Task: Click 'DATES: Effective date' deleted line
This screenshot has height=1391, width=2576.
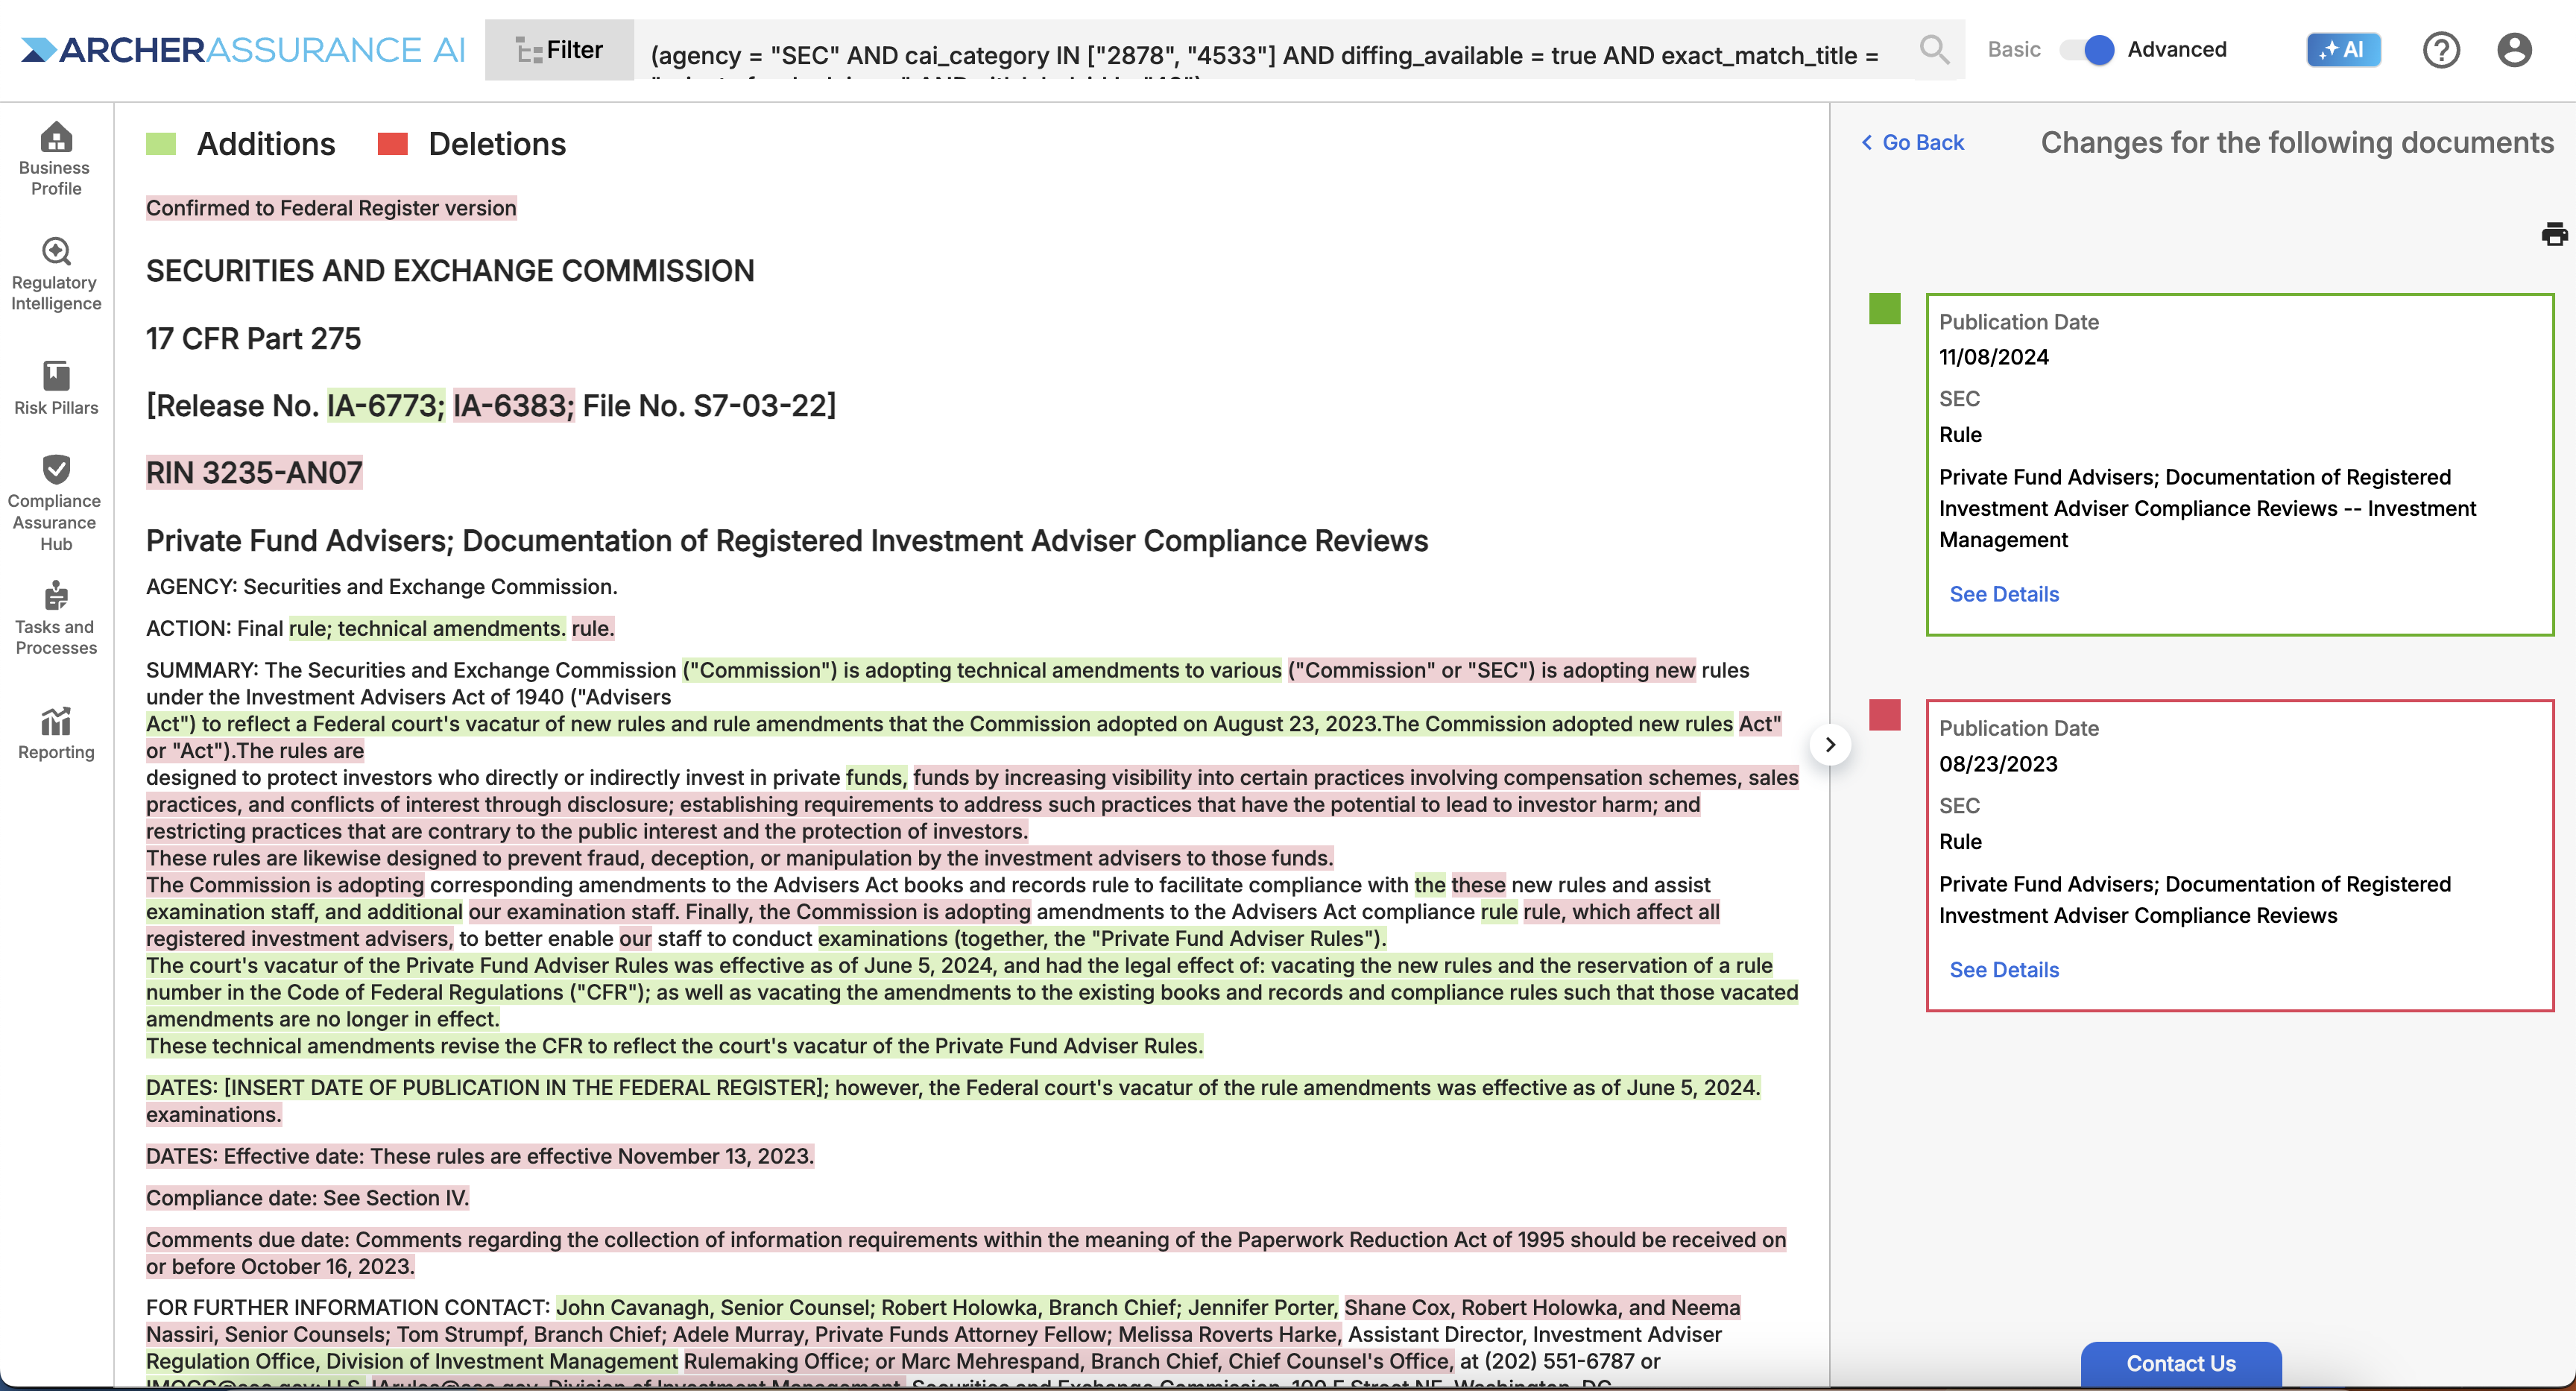Action: coord(480,1156)
